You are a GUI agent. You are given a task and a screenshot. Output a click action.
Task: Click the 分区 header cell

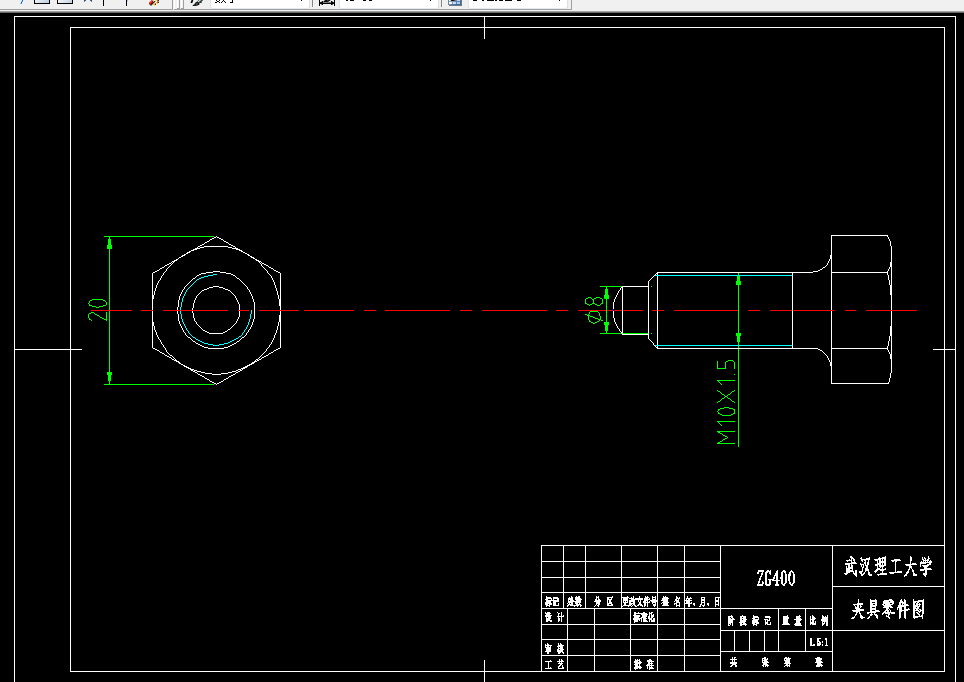[603, 601]
